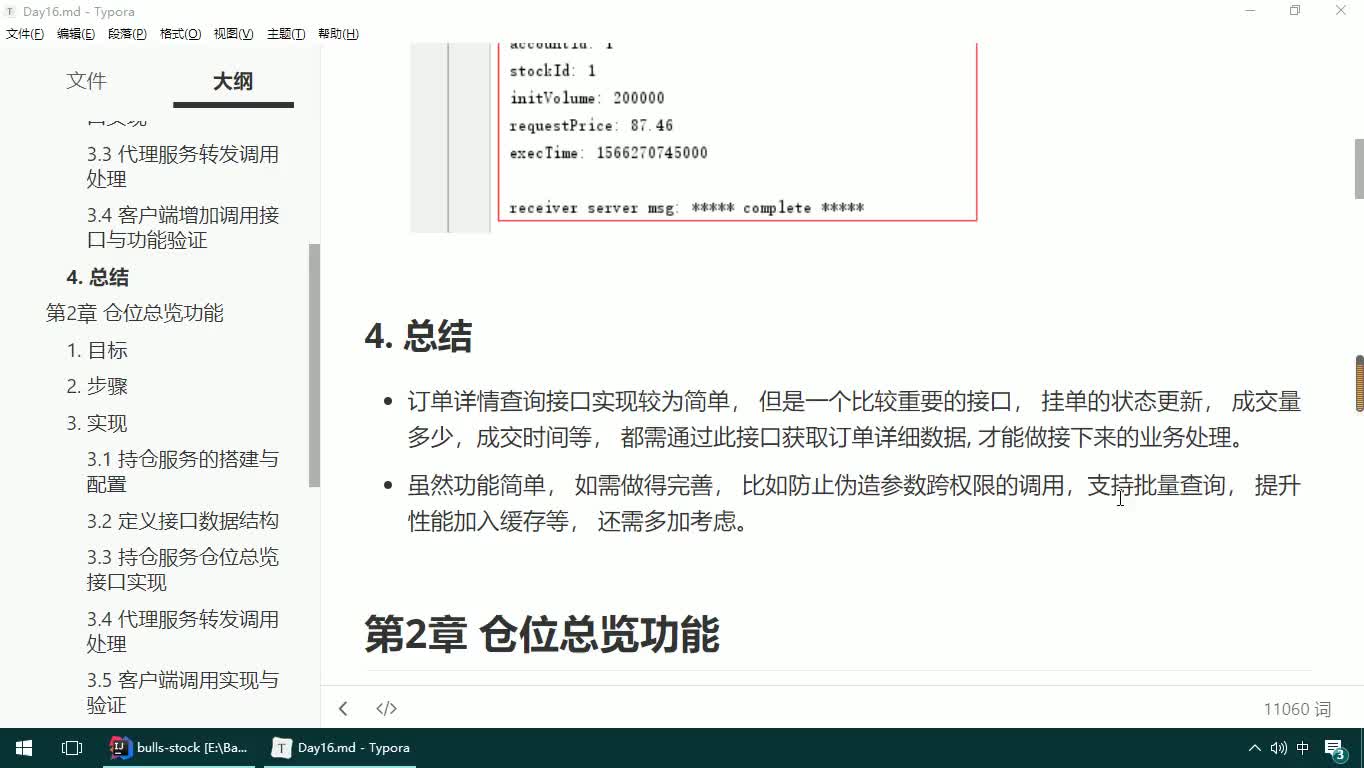Jump to outline item 3.1 持仓服务的搭建与配置
This screenshot has width=1364, height=768.
tap(183, 472)
